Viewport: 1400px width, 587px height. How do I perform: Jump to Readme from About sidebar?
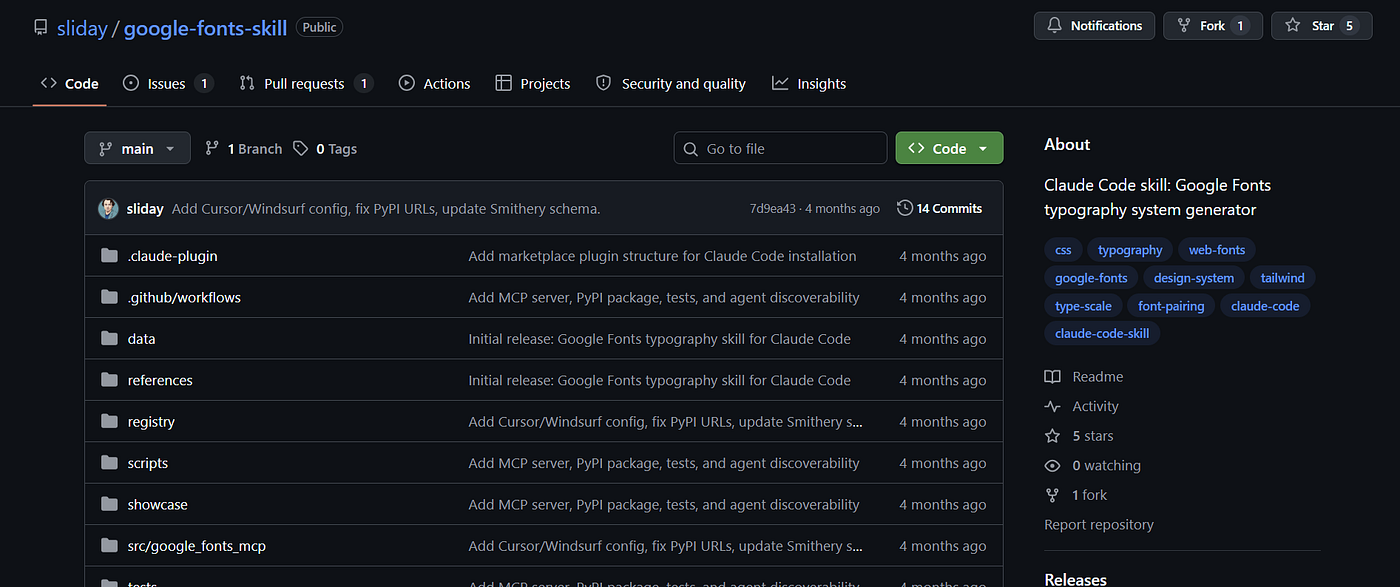click(x=1084, y=377)
